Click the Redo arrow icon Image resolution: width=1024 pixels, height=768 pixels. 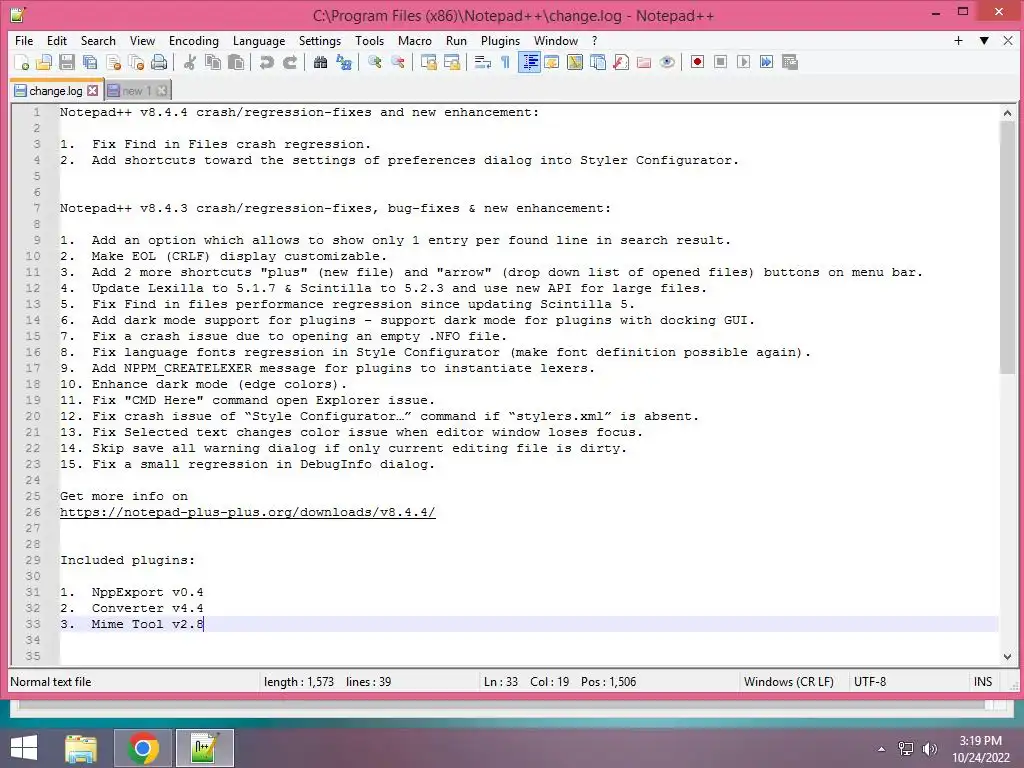click(x=290, y=62)
